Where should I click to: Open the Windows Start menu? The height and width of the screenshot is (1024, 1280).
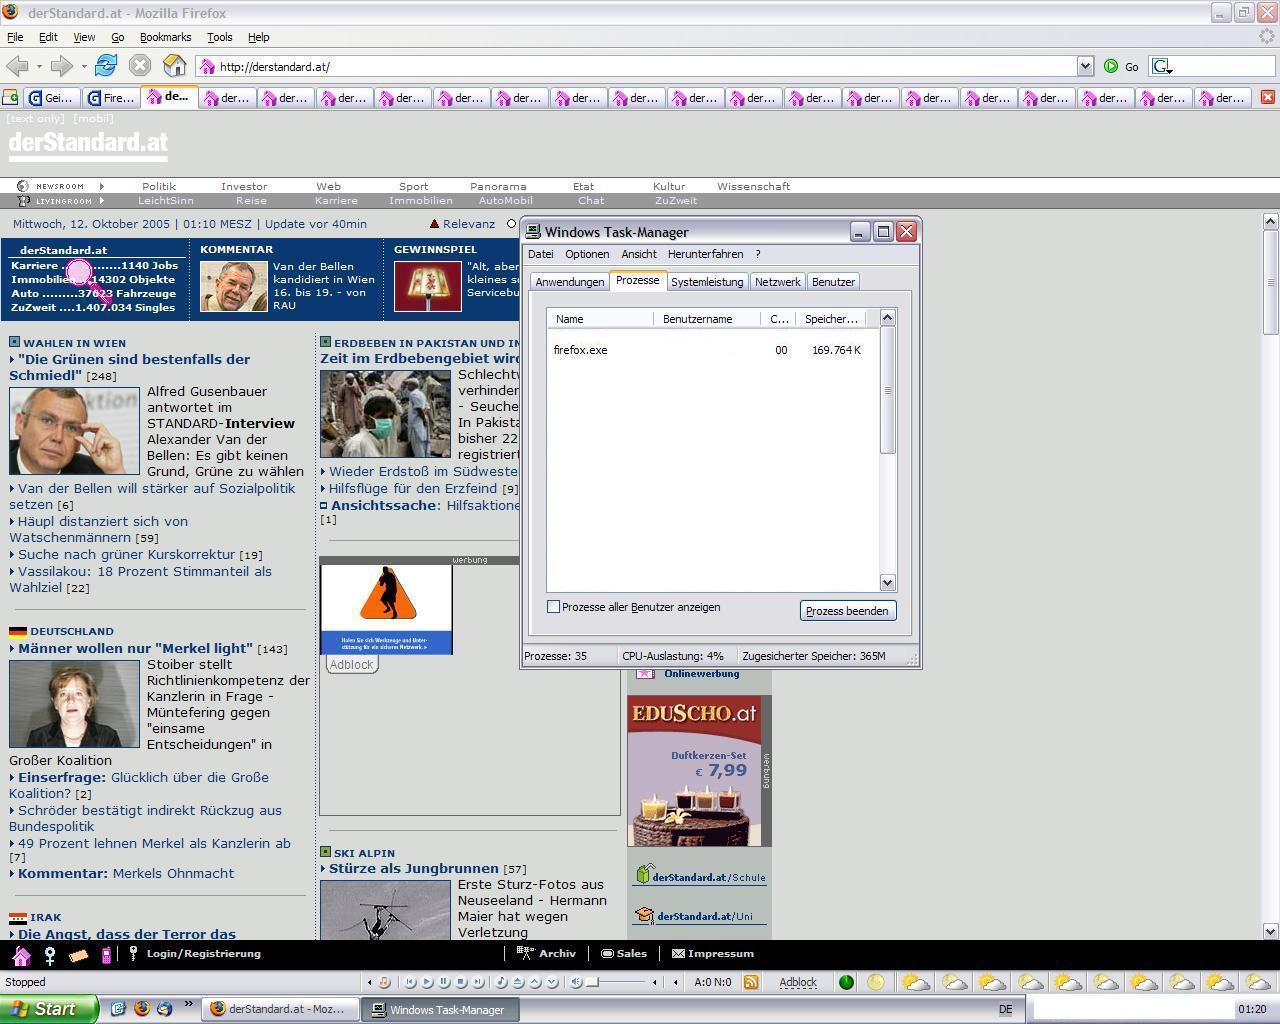point(49,1009)
